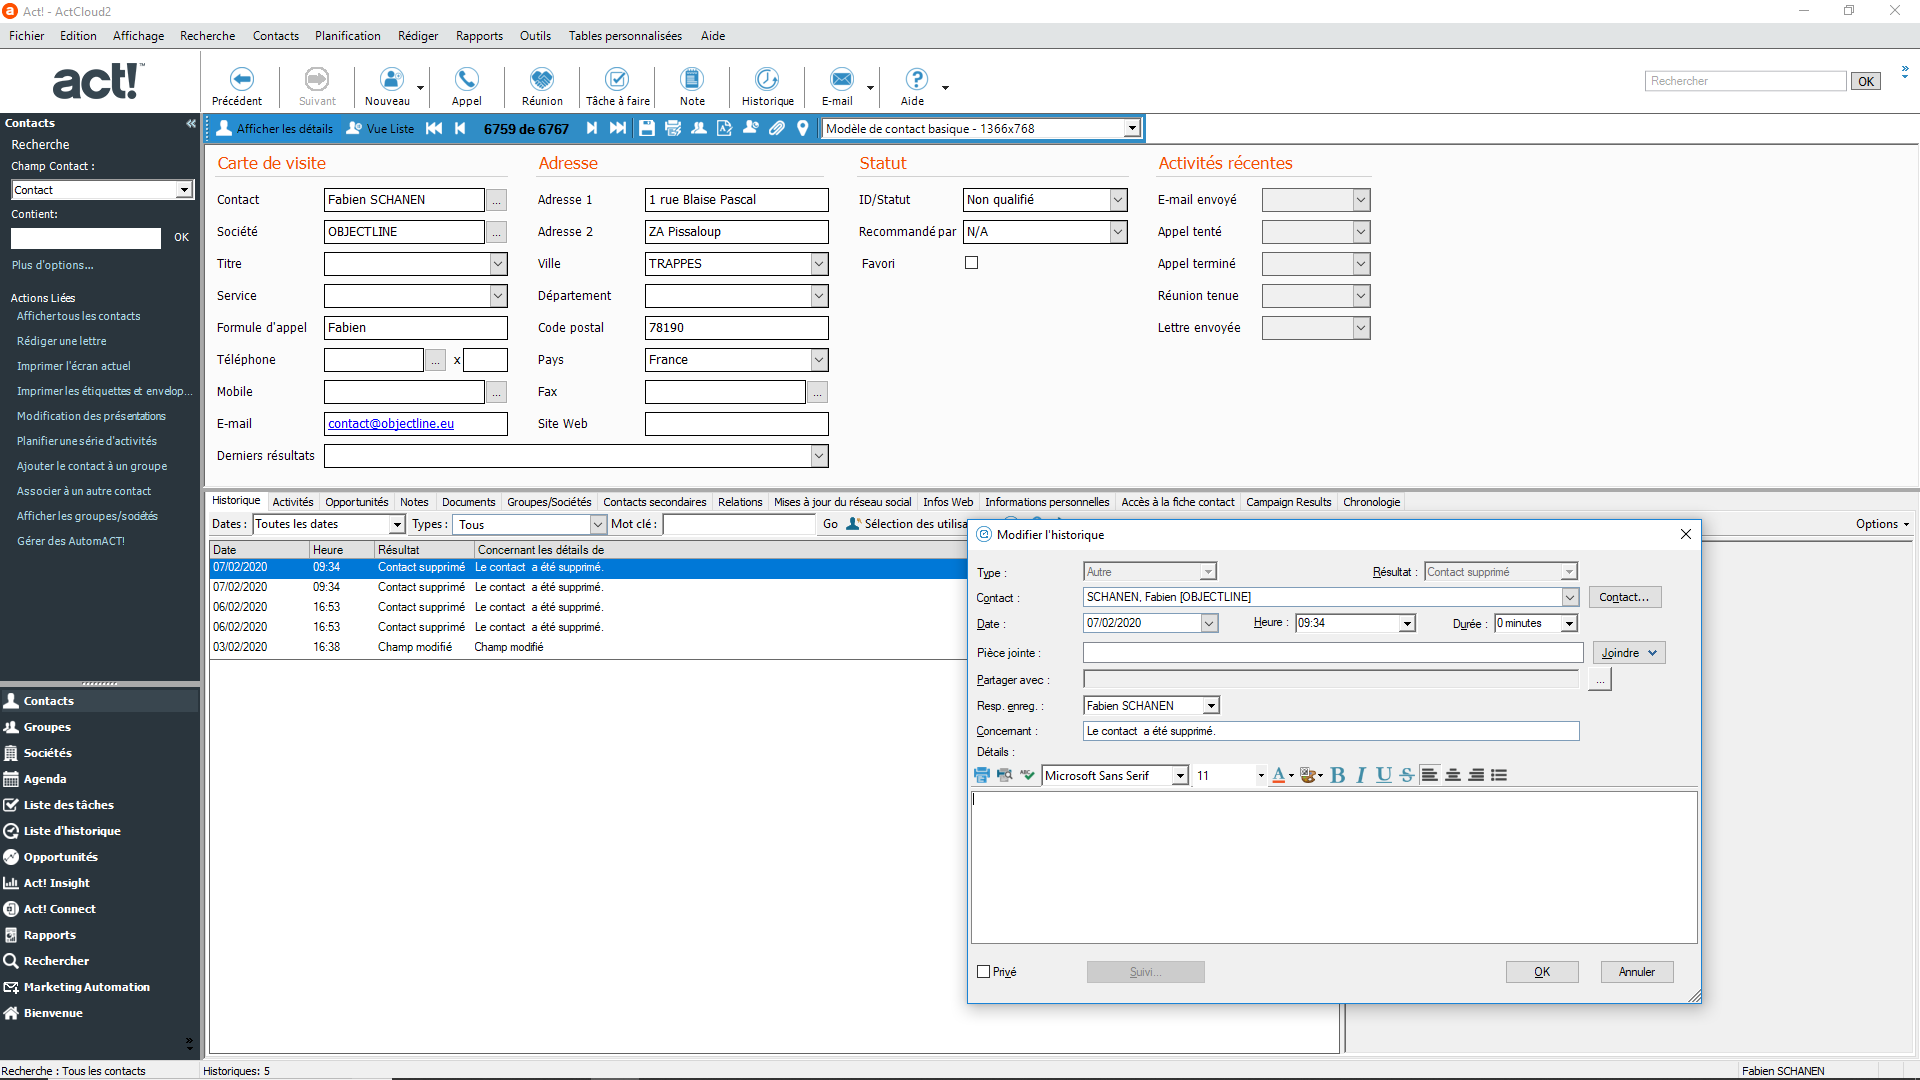Image resolution: width=1920 pixels, height=1080 pixels.
Task: Save the contact with the floppy disk icon
Action: point(647,128)
